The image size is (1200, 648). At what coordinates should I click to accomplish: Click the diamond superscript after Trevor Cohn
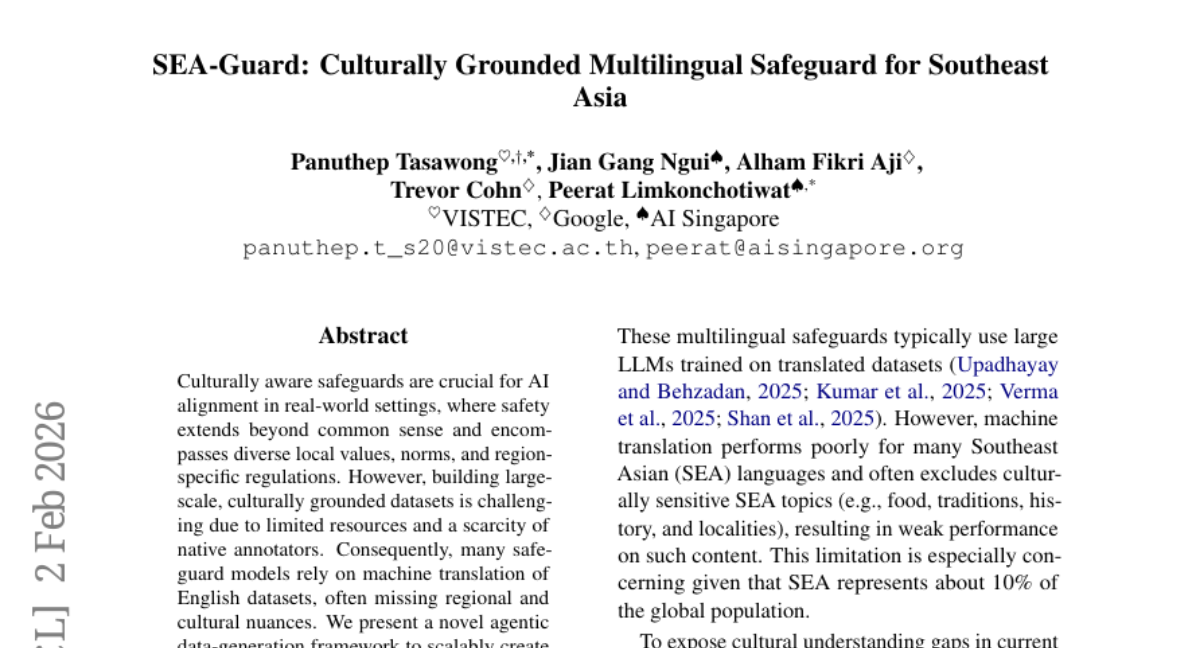528,185
